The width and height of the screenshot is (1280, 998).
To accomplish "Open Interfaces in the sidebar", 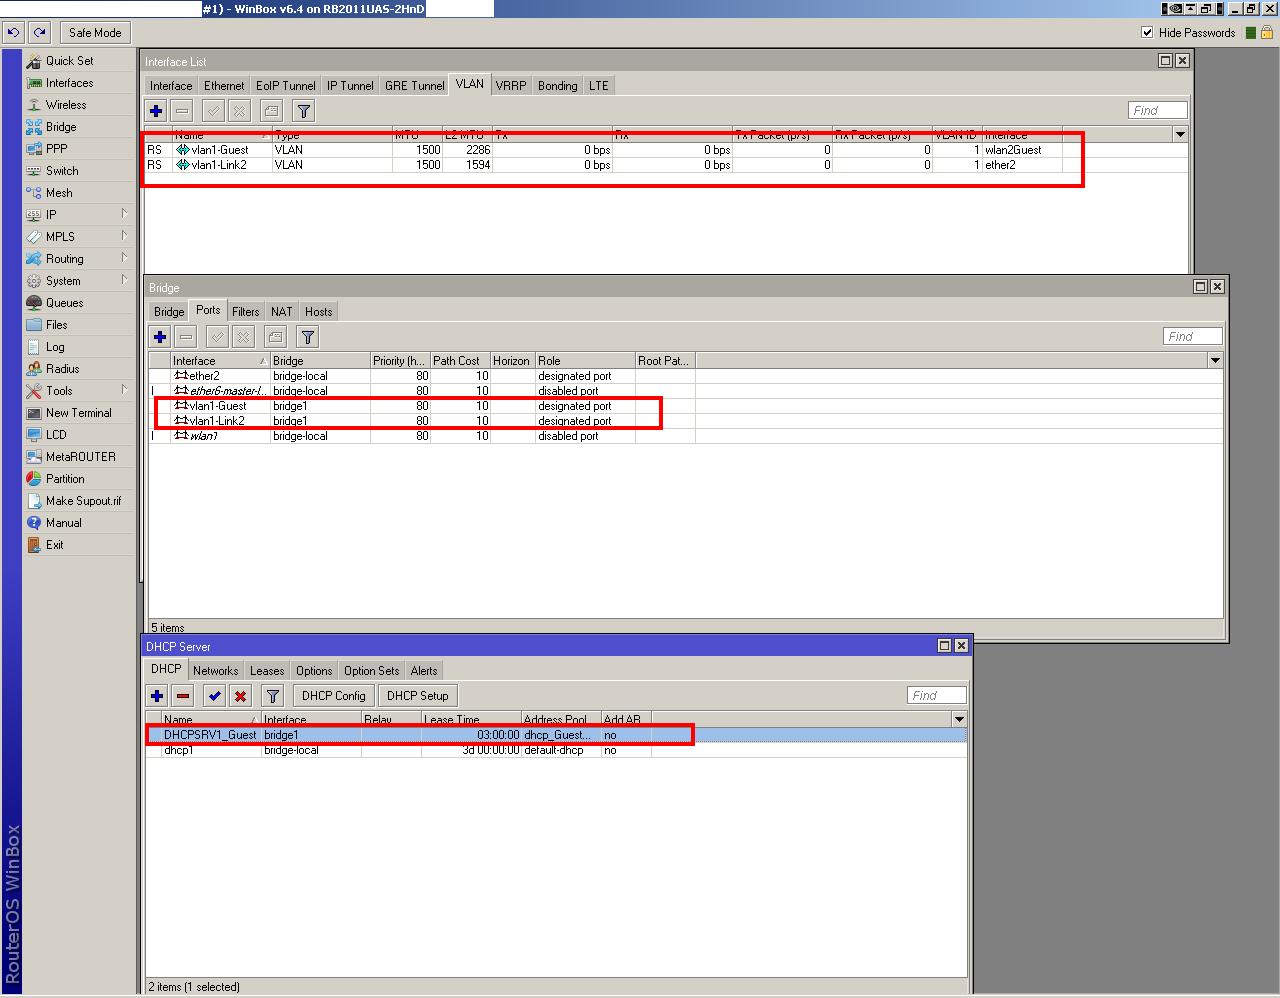I will 69,83.
